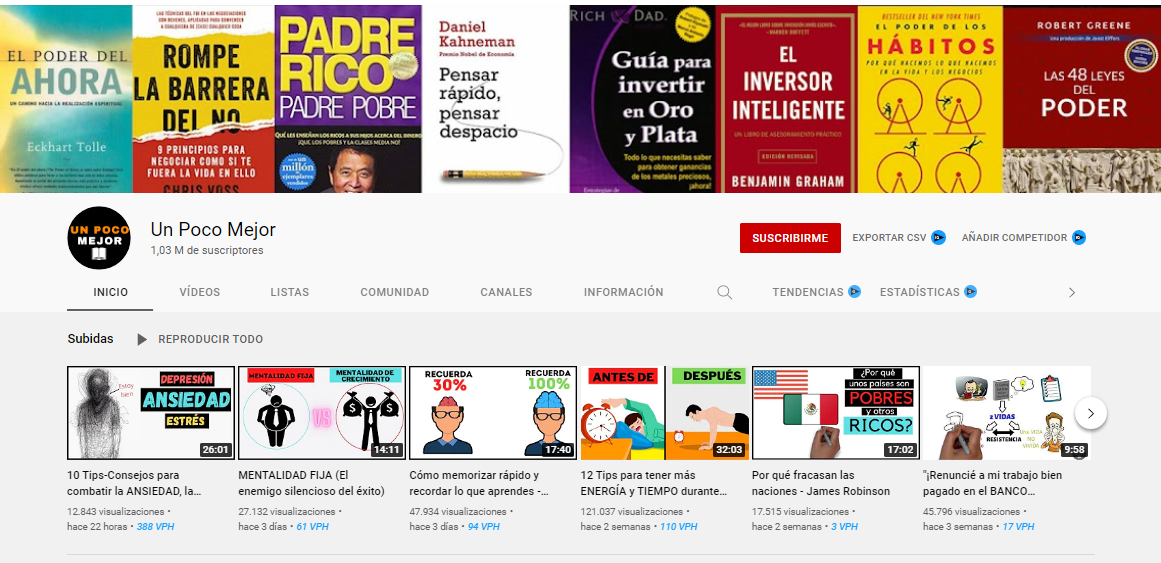
Task: Go to the Comunidad tab
Action: pyautogui.click(x=395, y=292)
